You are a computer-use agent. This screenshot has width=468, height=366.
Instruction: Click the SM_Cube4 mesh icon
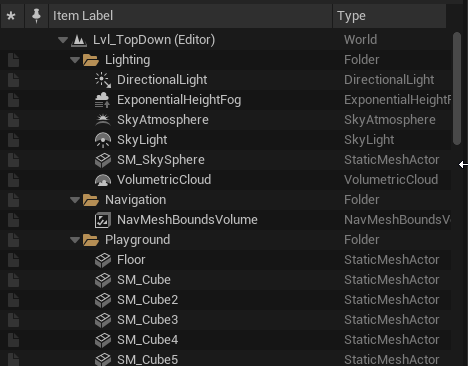[103, 340]
